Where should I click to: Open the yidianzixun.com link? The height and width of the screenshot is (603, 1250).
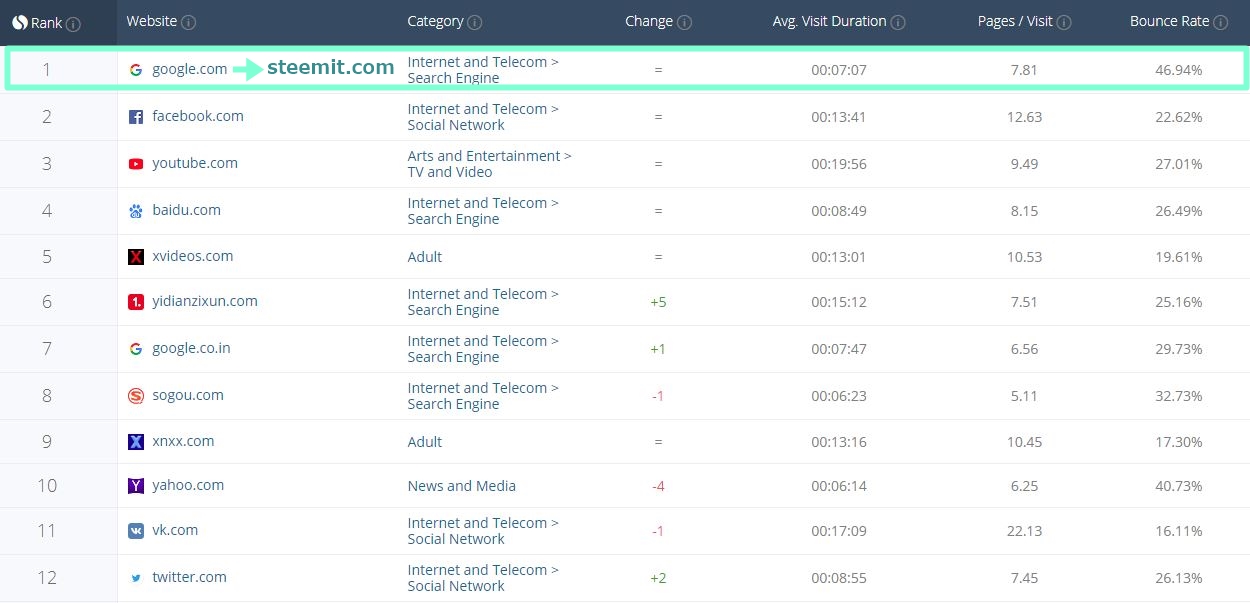tap(205, 301)
